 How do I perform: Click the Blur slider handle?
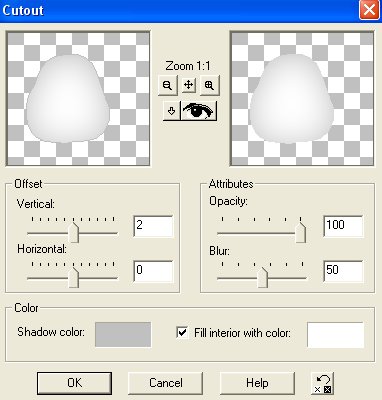pos(263,278)
